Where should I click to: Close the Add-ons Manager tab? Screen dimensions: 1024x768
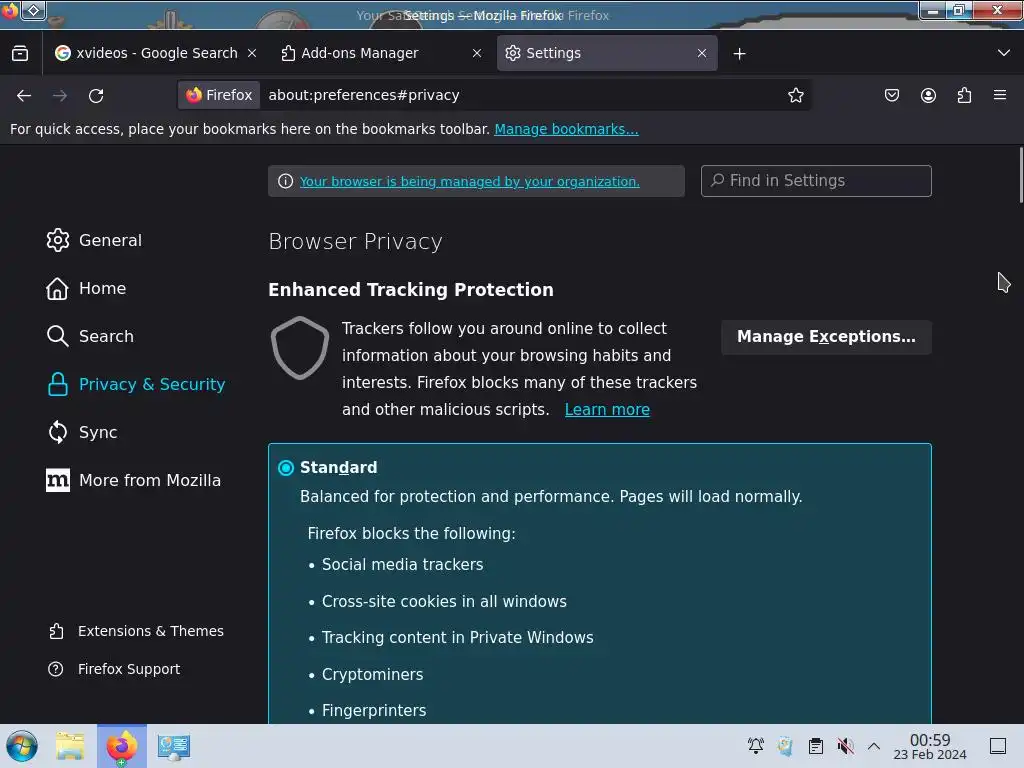point(477,53)
